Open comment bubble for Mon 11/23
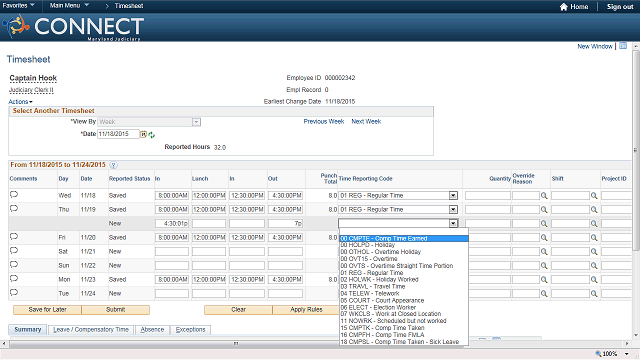 coord(14,278)
